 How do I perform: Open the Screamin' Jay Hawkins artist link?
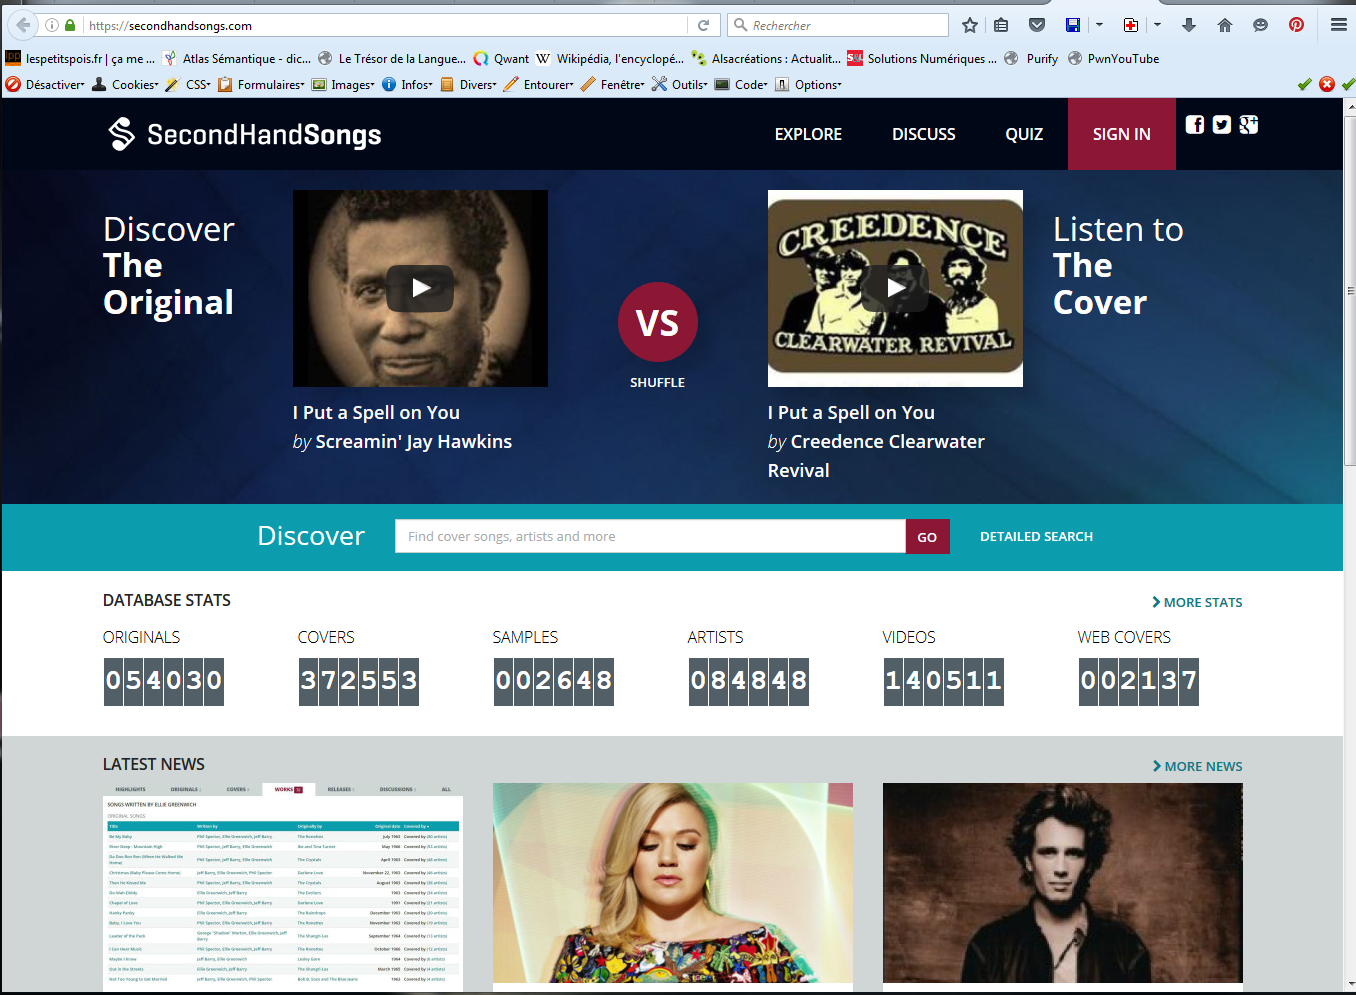click(413, 442)
